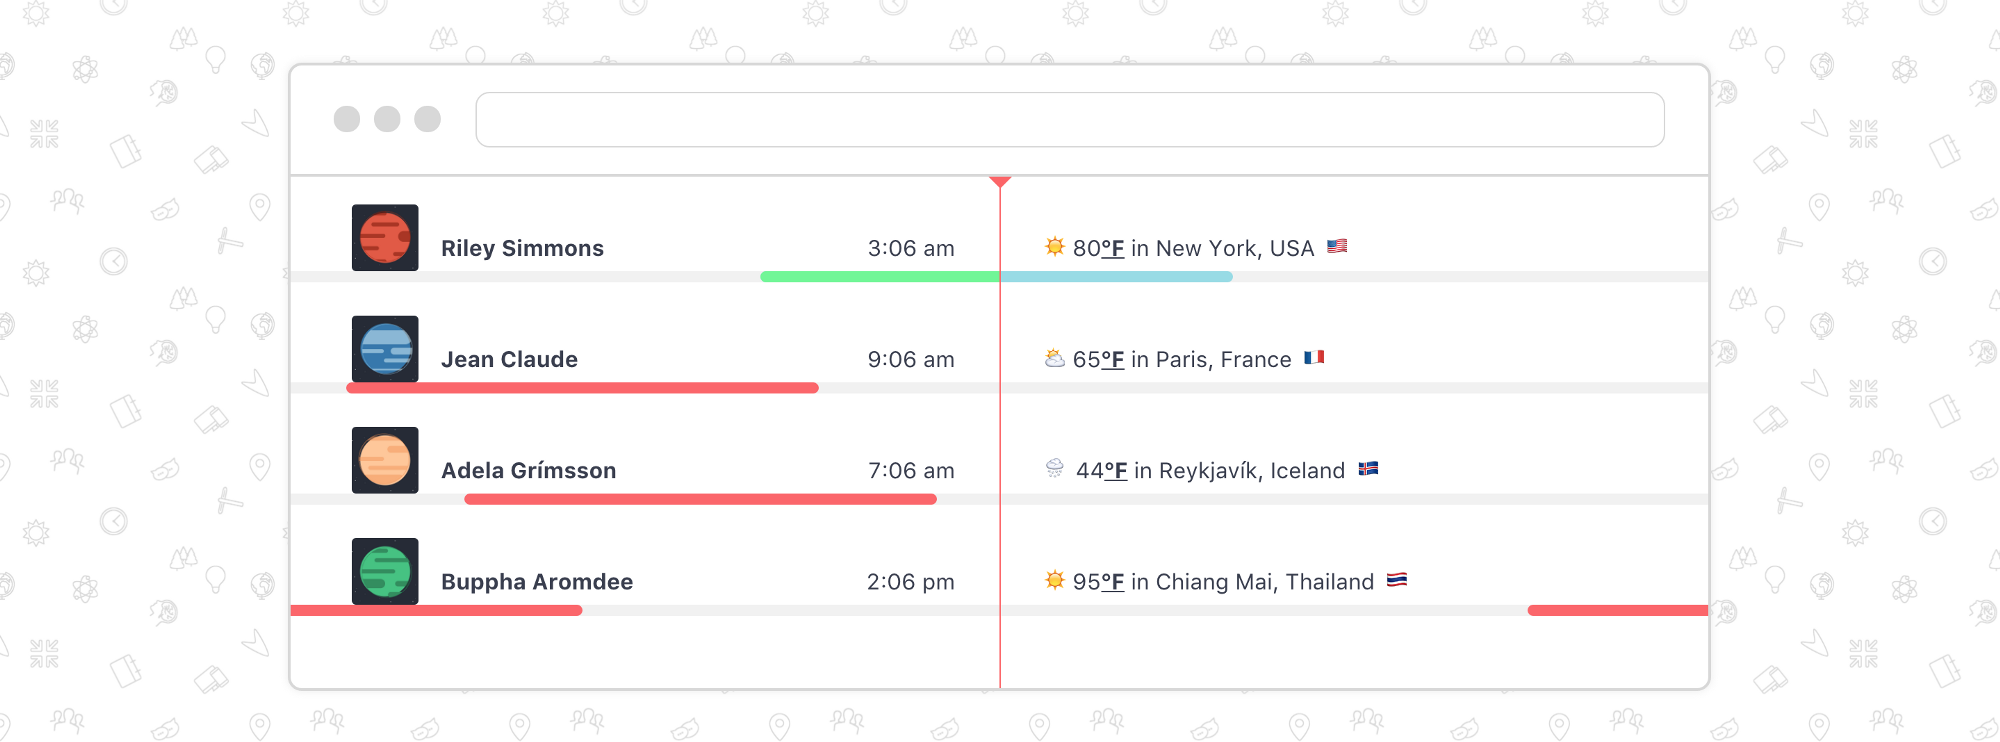Screen dimensions: 2000x742
Task: Click the USA flag icon
Action: 1337,246
